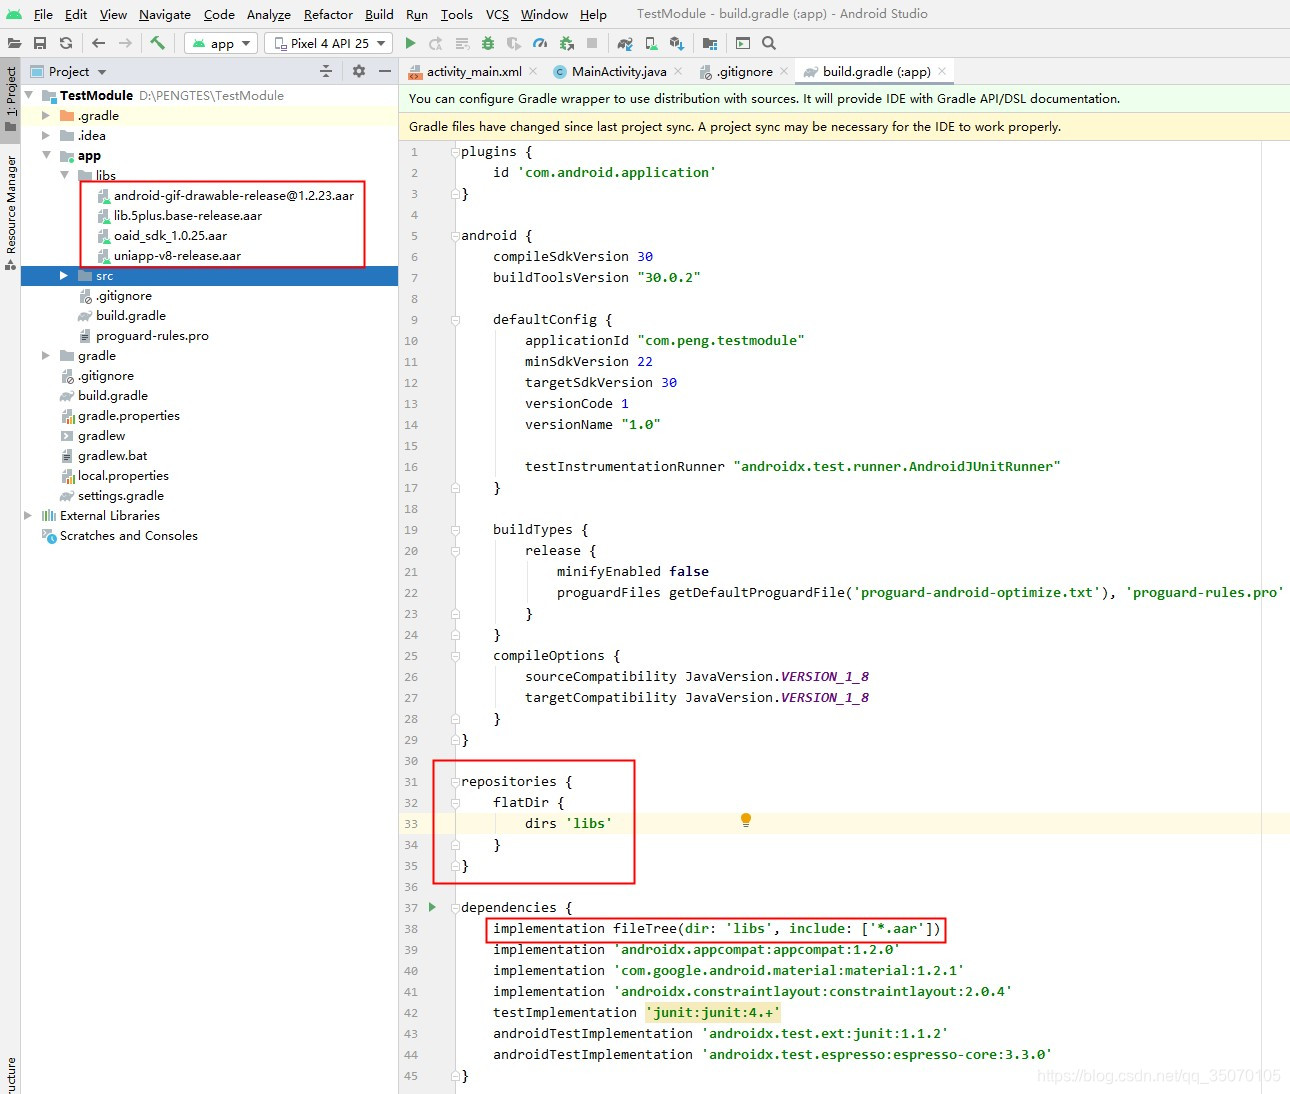Fold the android block at line 5
This screenshot has width=1290, height=1094.
[x=455, y=236]
